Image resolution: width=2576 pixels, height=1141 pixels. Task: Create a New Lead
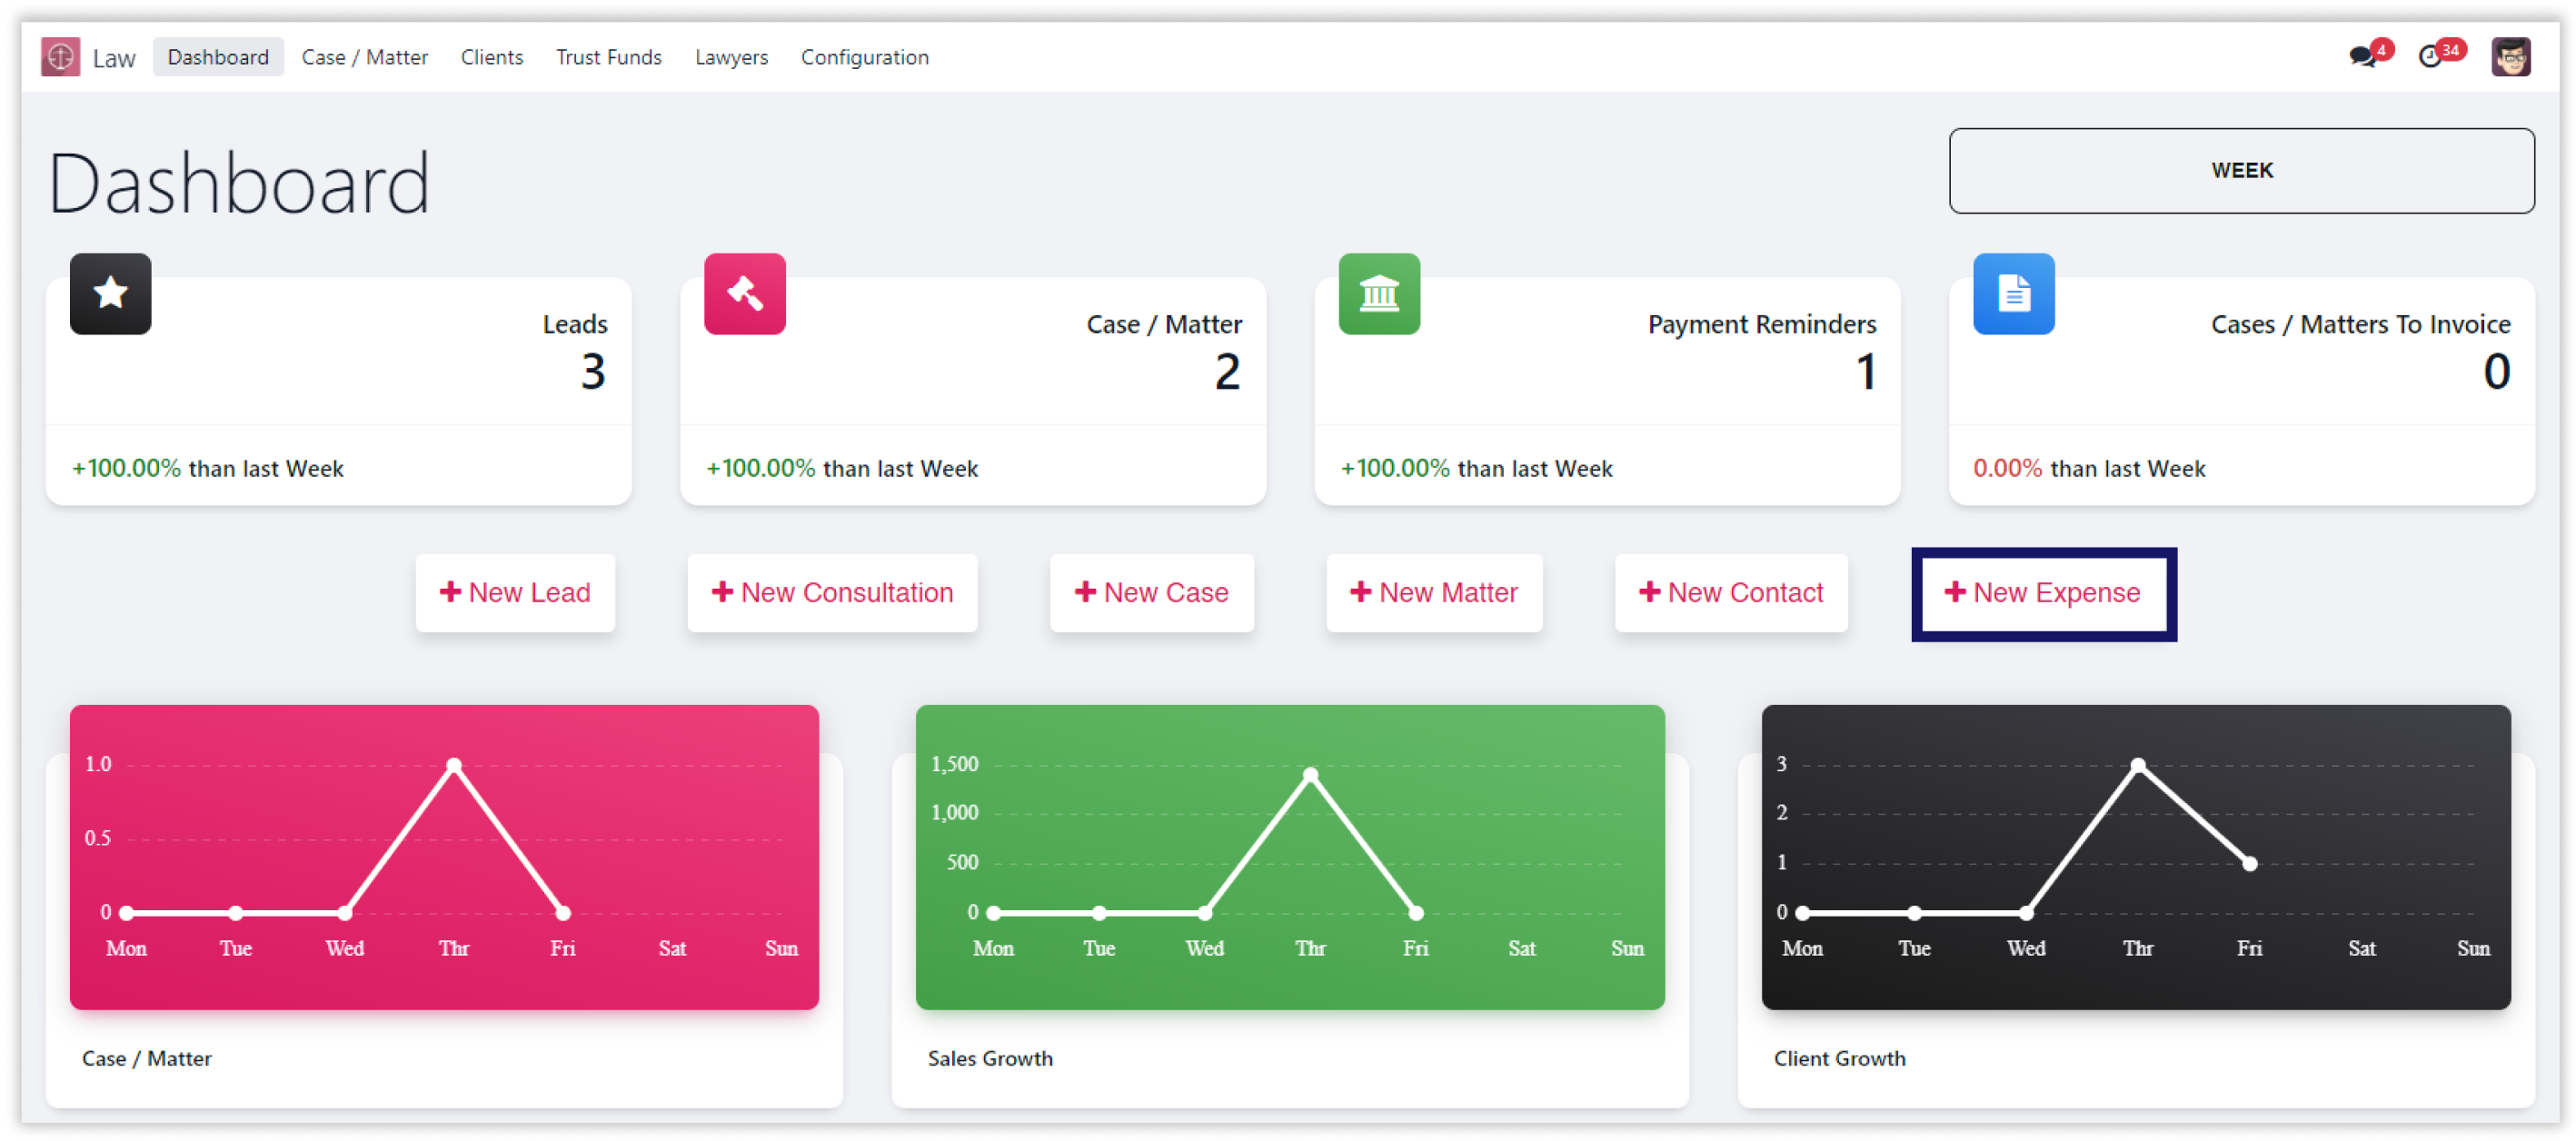515,593
